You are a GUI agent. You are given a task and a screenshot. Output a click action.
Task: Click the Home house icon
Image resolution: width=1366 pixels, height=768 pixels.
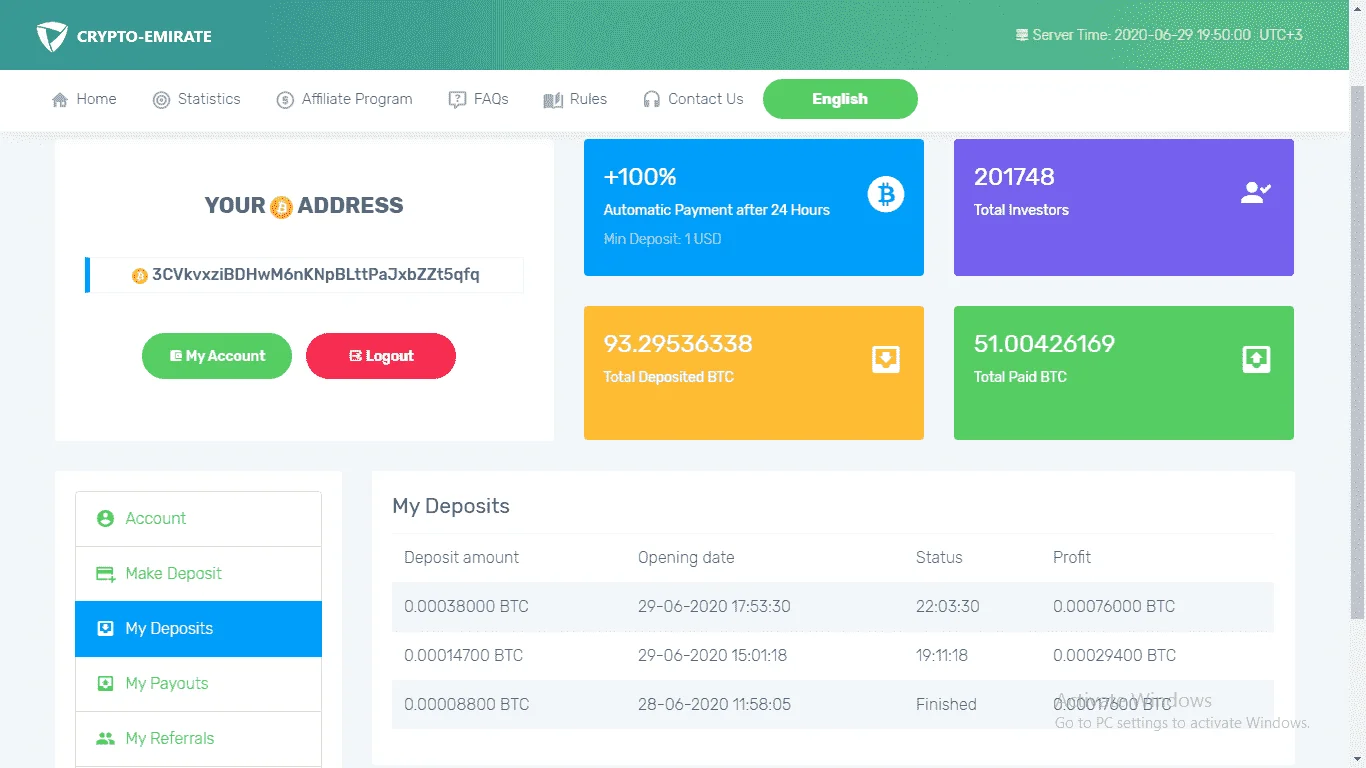pos(60,100)
